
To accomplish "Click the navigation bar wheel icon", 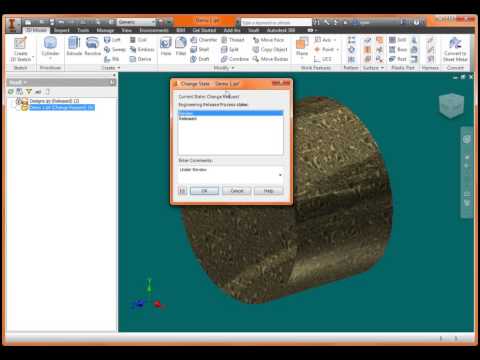I will [x=467, y=139].
